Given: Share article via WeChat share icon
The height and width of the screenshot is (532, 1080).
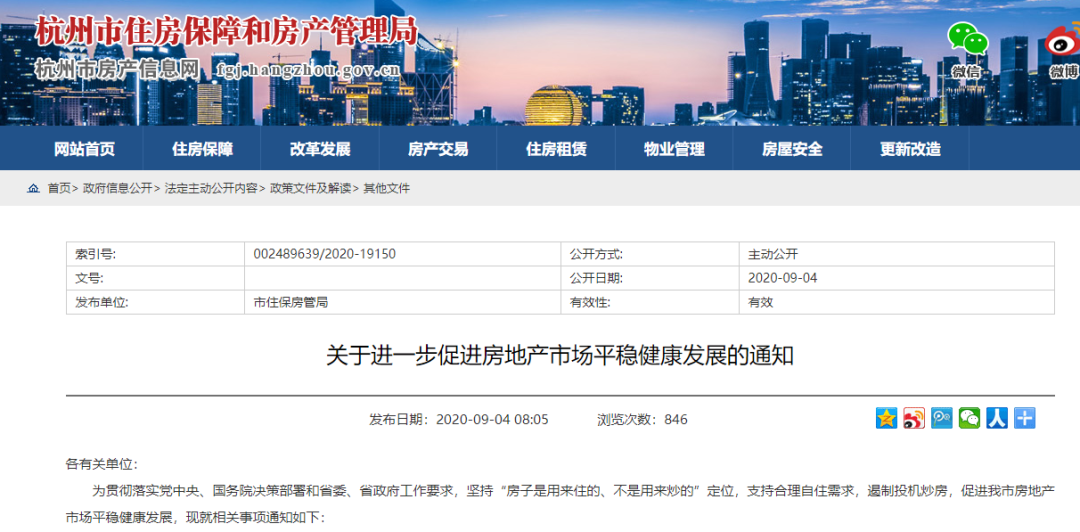Looking at the screenshot, I should [969, 418].
